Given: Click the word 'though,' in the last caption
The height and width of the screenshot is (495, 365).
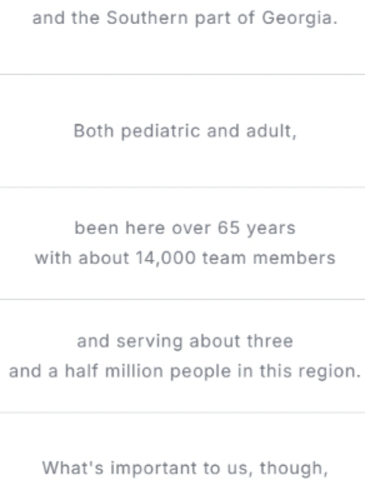Looking at the screenshot, I should [x=294, y=468].
